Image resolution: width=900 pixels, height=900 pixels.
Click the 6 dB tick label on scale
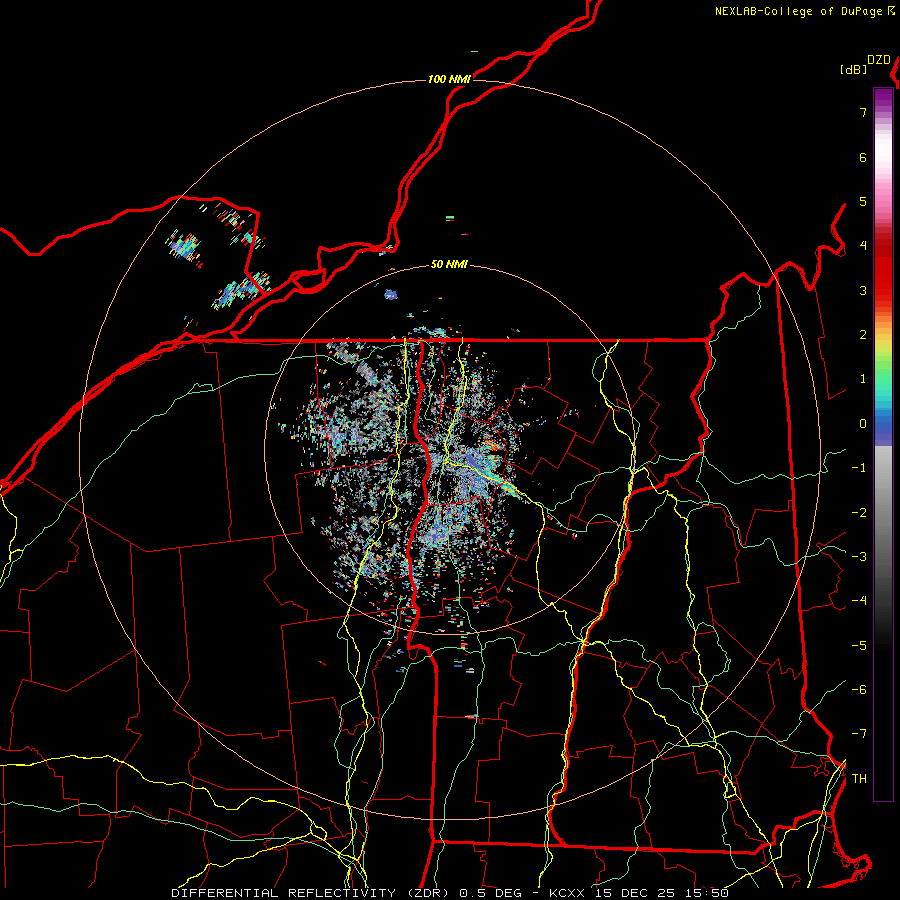(863, 157)
